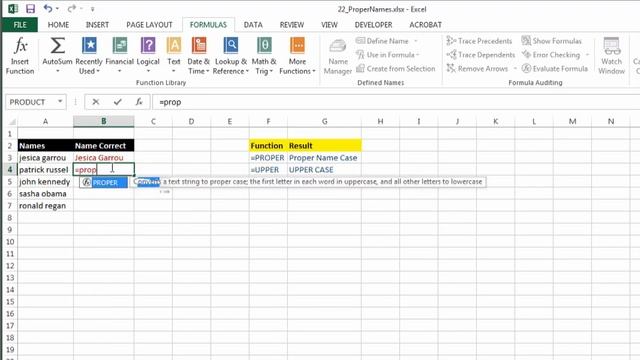640x360 pixels.
Task: Open the Text functions library
Action: click(174, 56)
